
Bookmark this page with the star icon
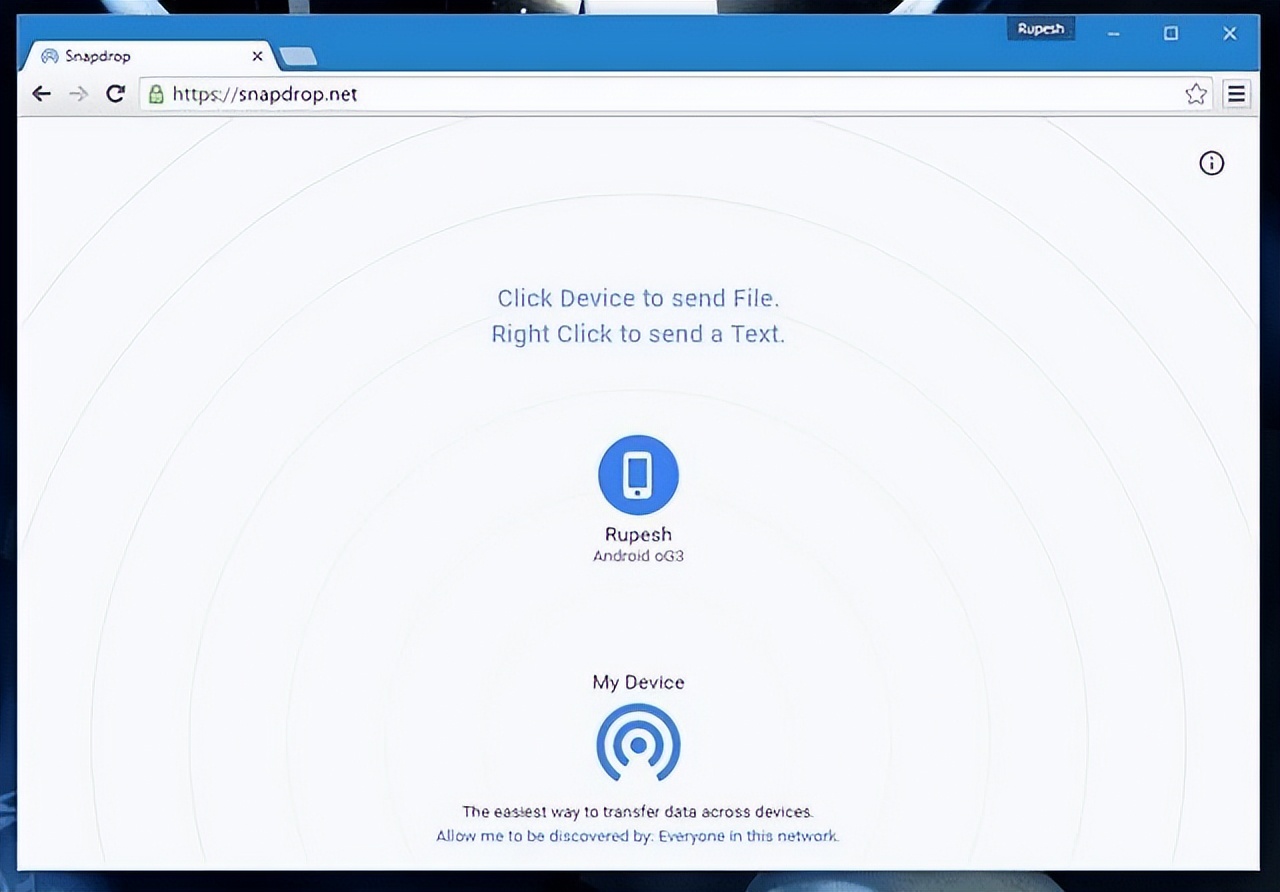1196,94
